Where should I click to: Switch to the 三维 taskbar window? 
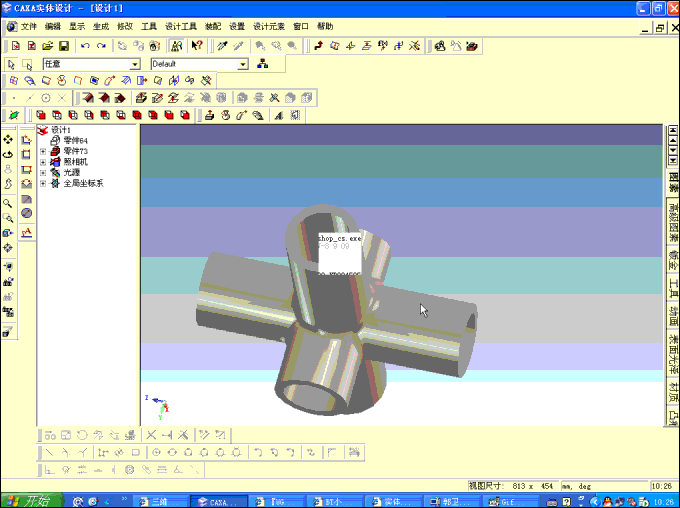[x=161, y=502]
